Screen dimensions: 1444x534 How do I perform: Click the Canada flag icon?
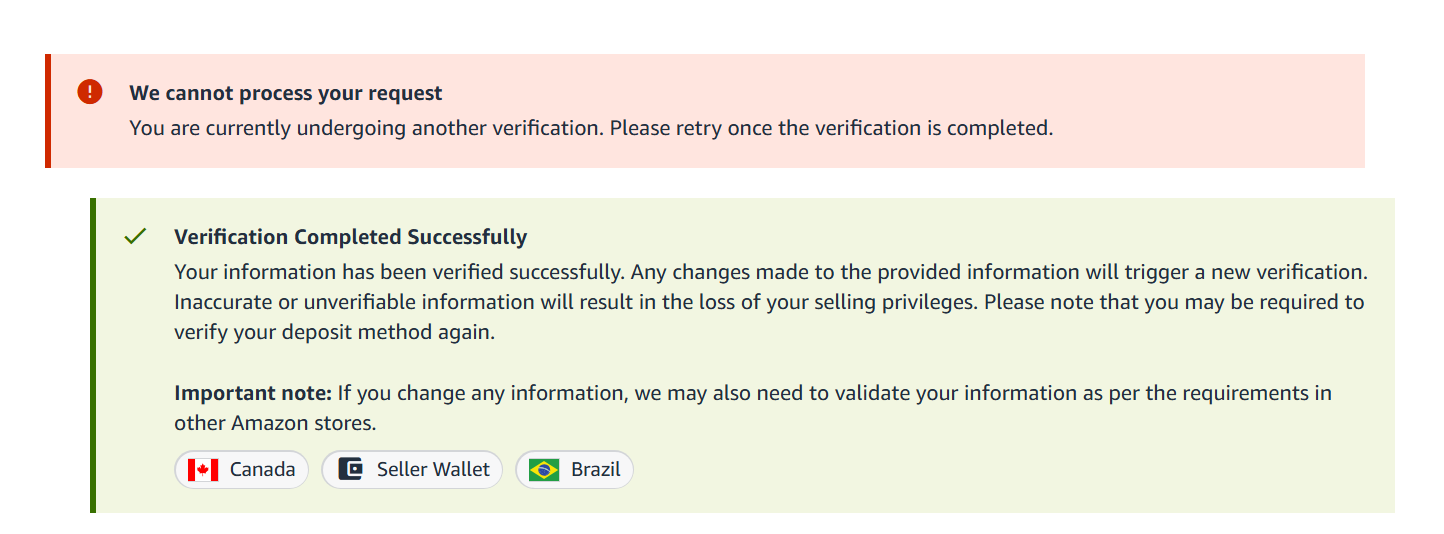pyautogui.click(x=203, y=470)
